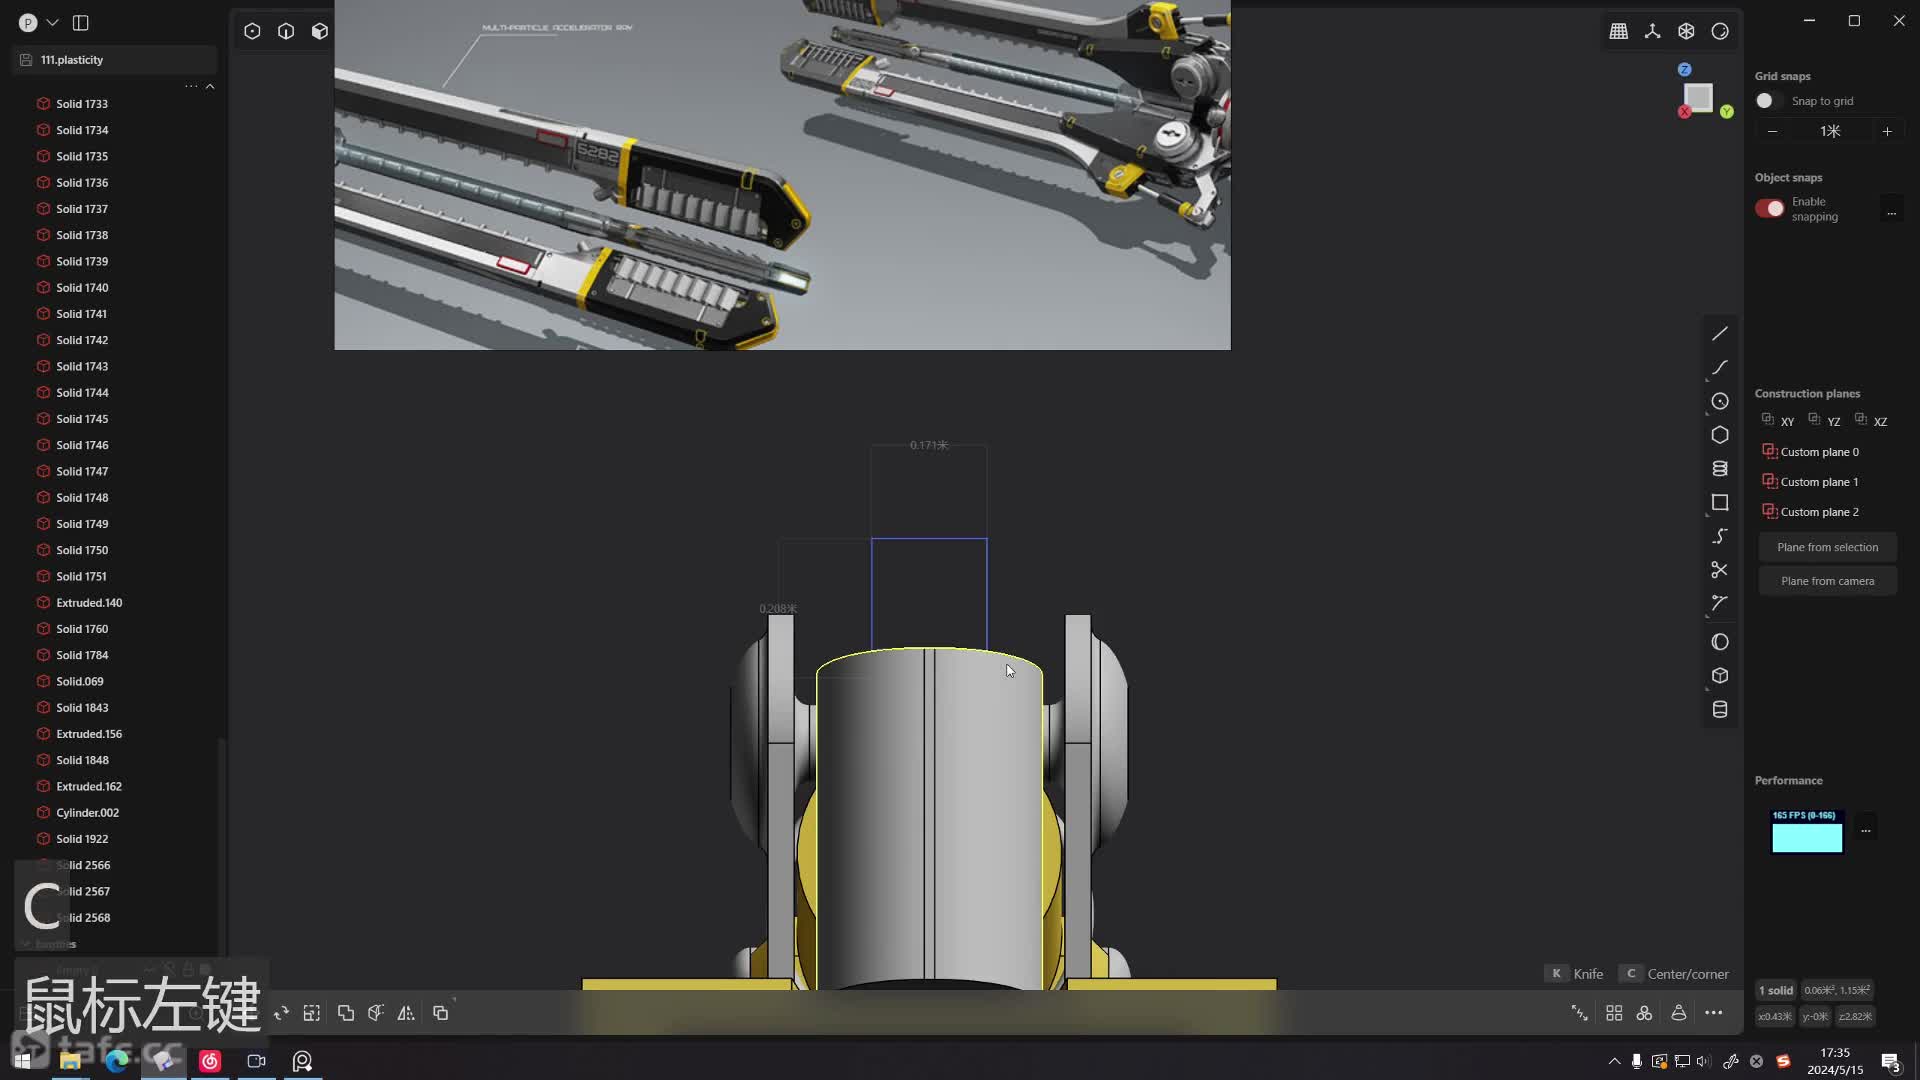1920x1080 pixels.
Task: Select the curve fillet tool
Action: coord(1720,603)
